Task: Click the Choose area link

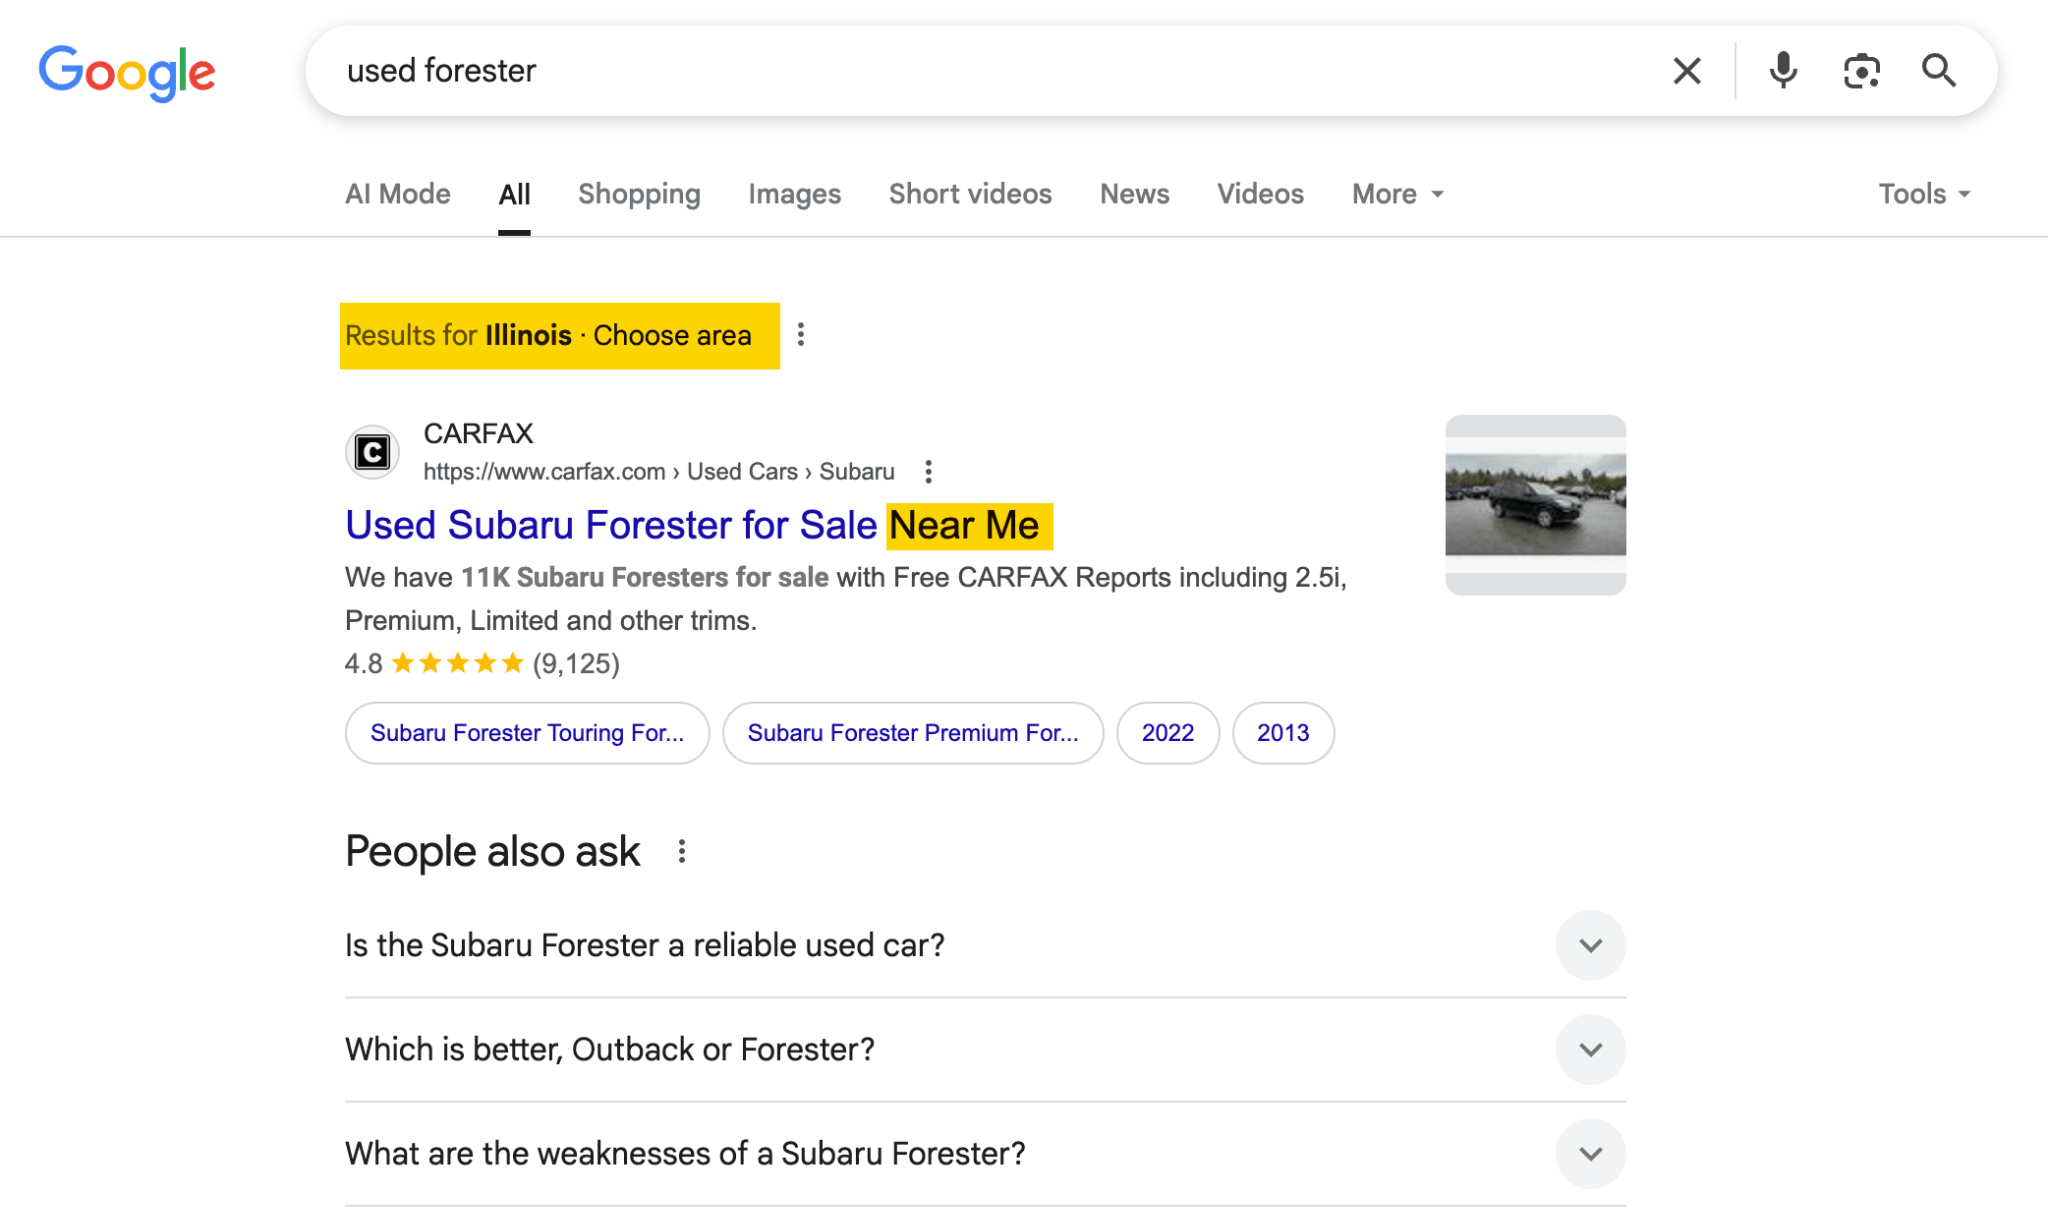Action: click(671, 335)
